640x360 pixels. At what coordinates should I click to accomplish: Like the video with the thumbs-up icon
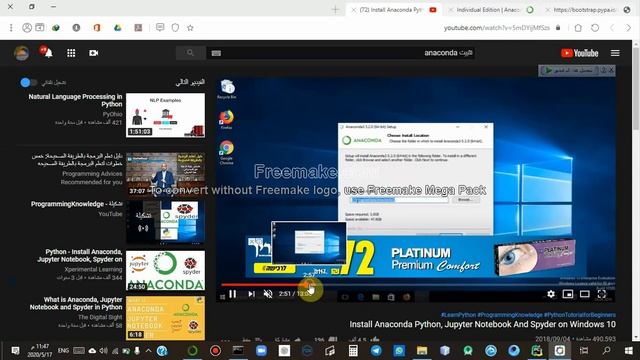click(x=375, y=339)
